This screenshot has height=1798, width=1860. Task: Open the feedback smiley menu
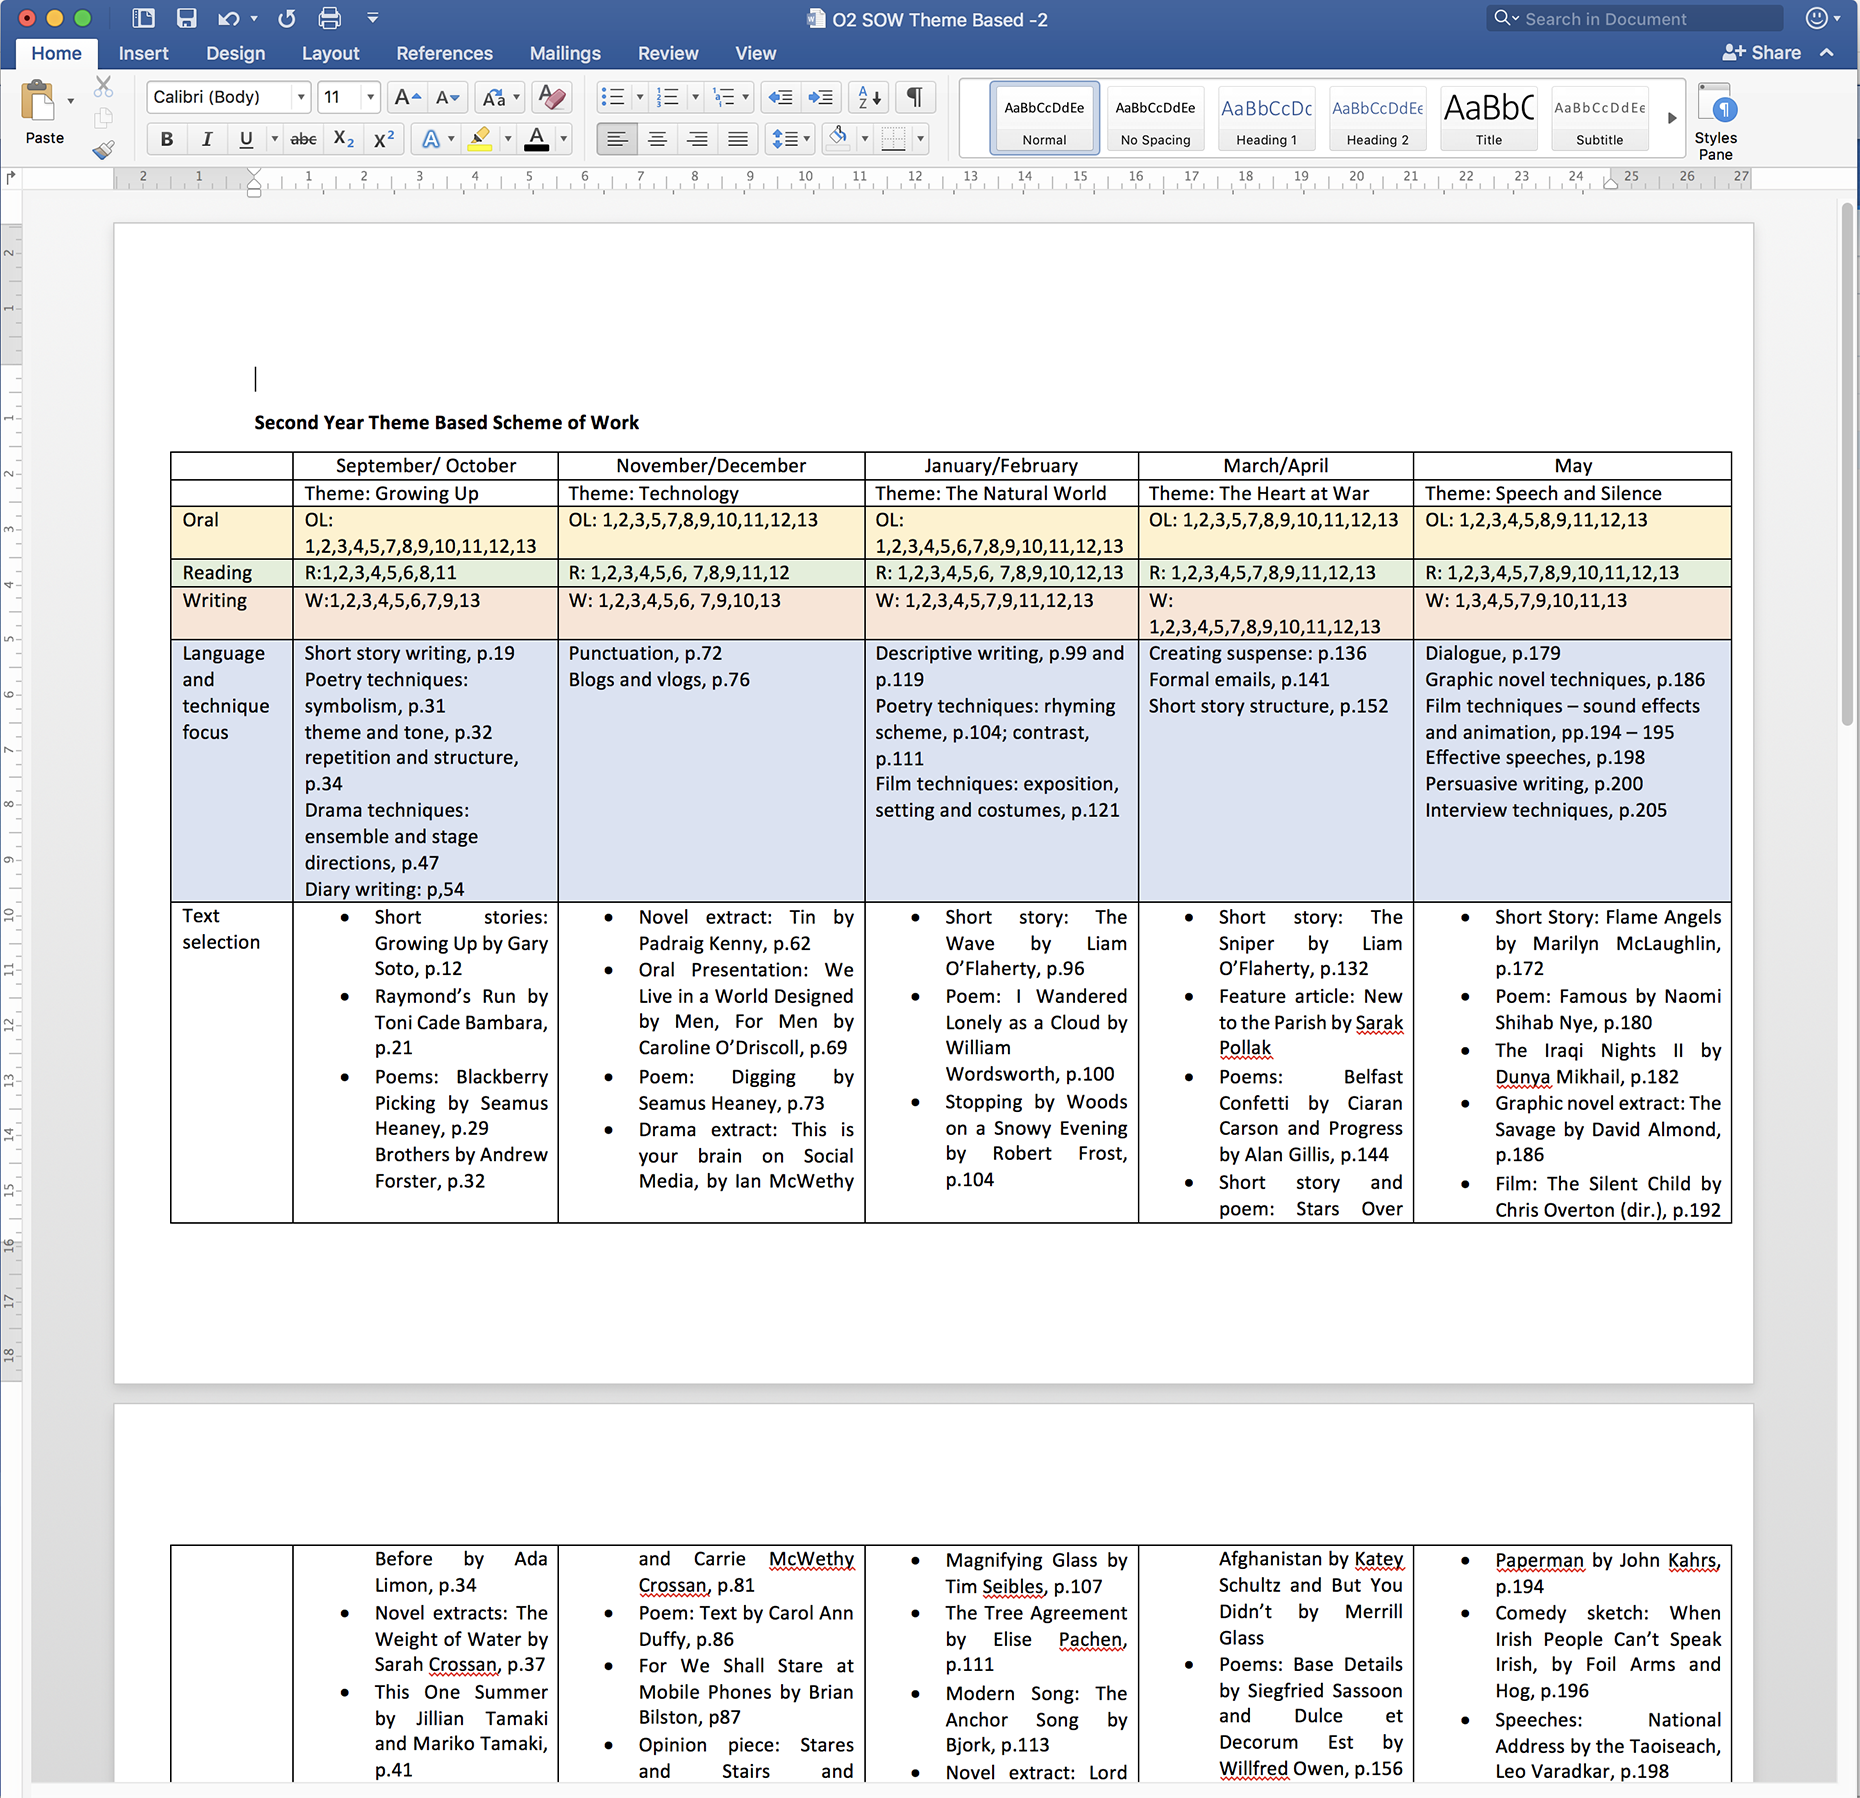pos(1823,18)
